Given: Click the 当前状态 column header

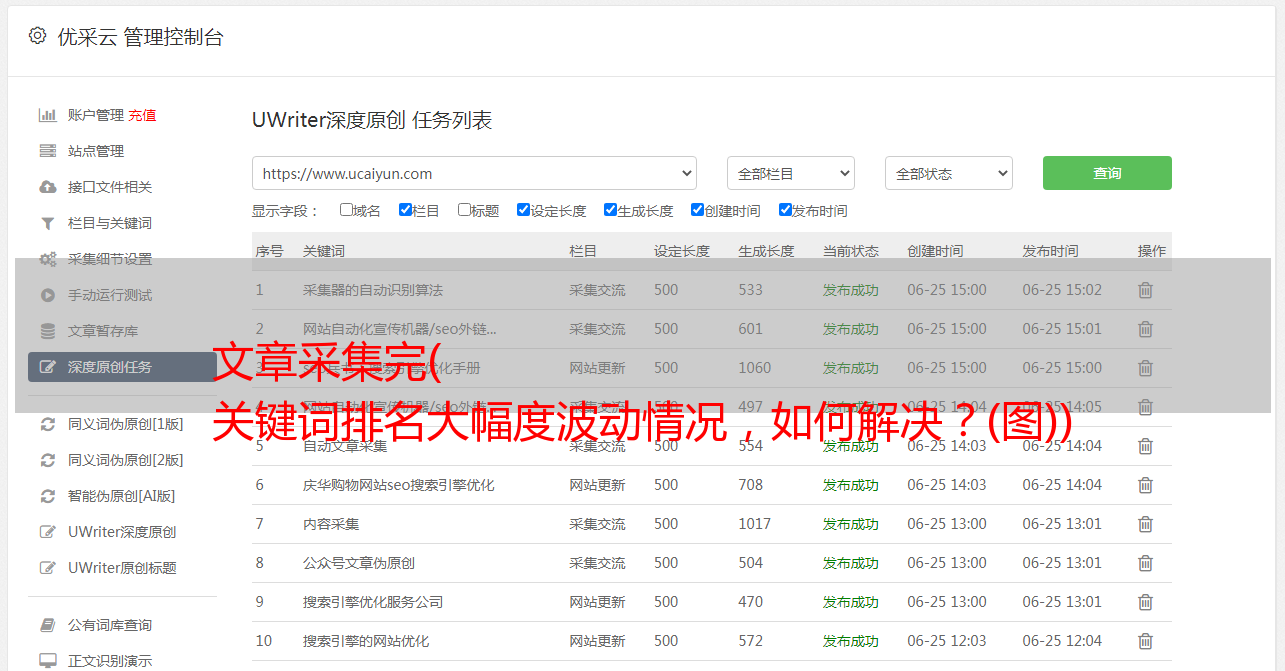Looking at the screenshot, I should pos(851,251).
